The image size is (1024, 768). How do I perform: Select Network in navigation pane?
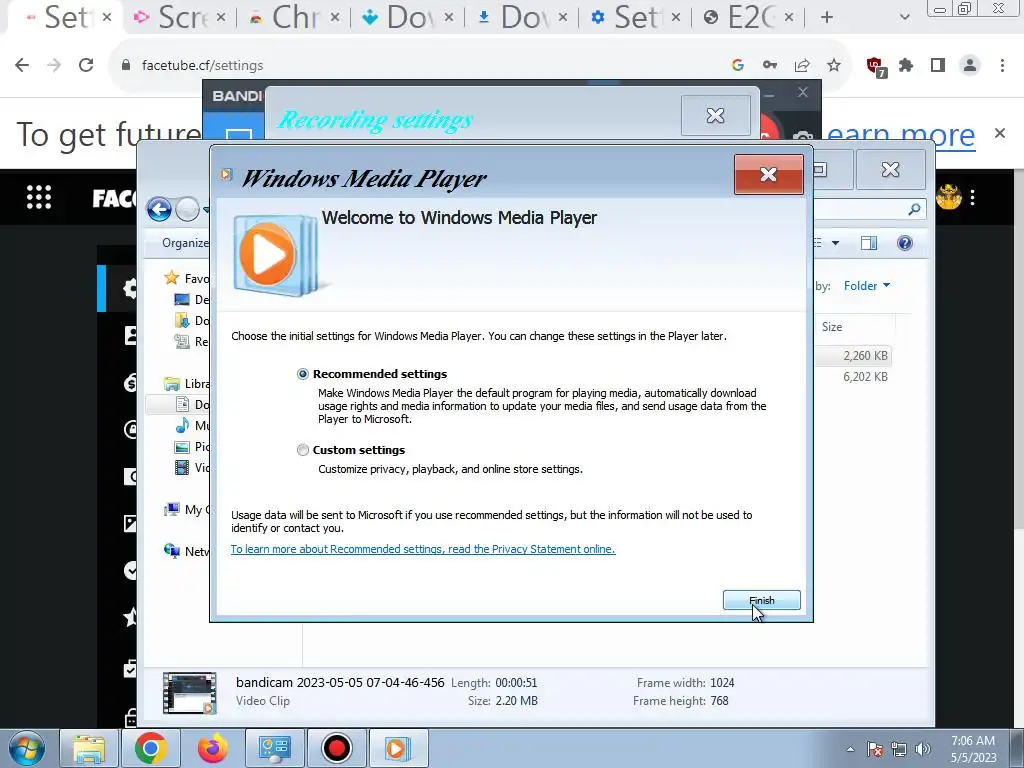tap(187, 551)
